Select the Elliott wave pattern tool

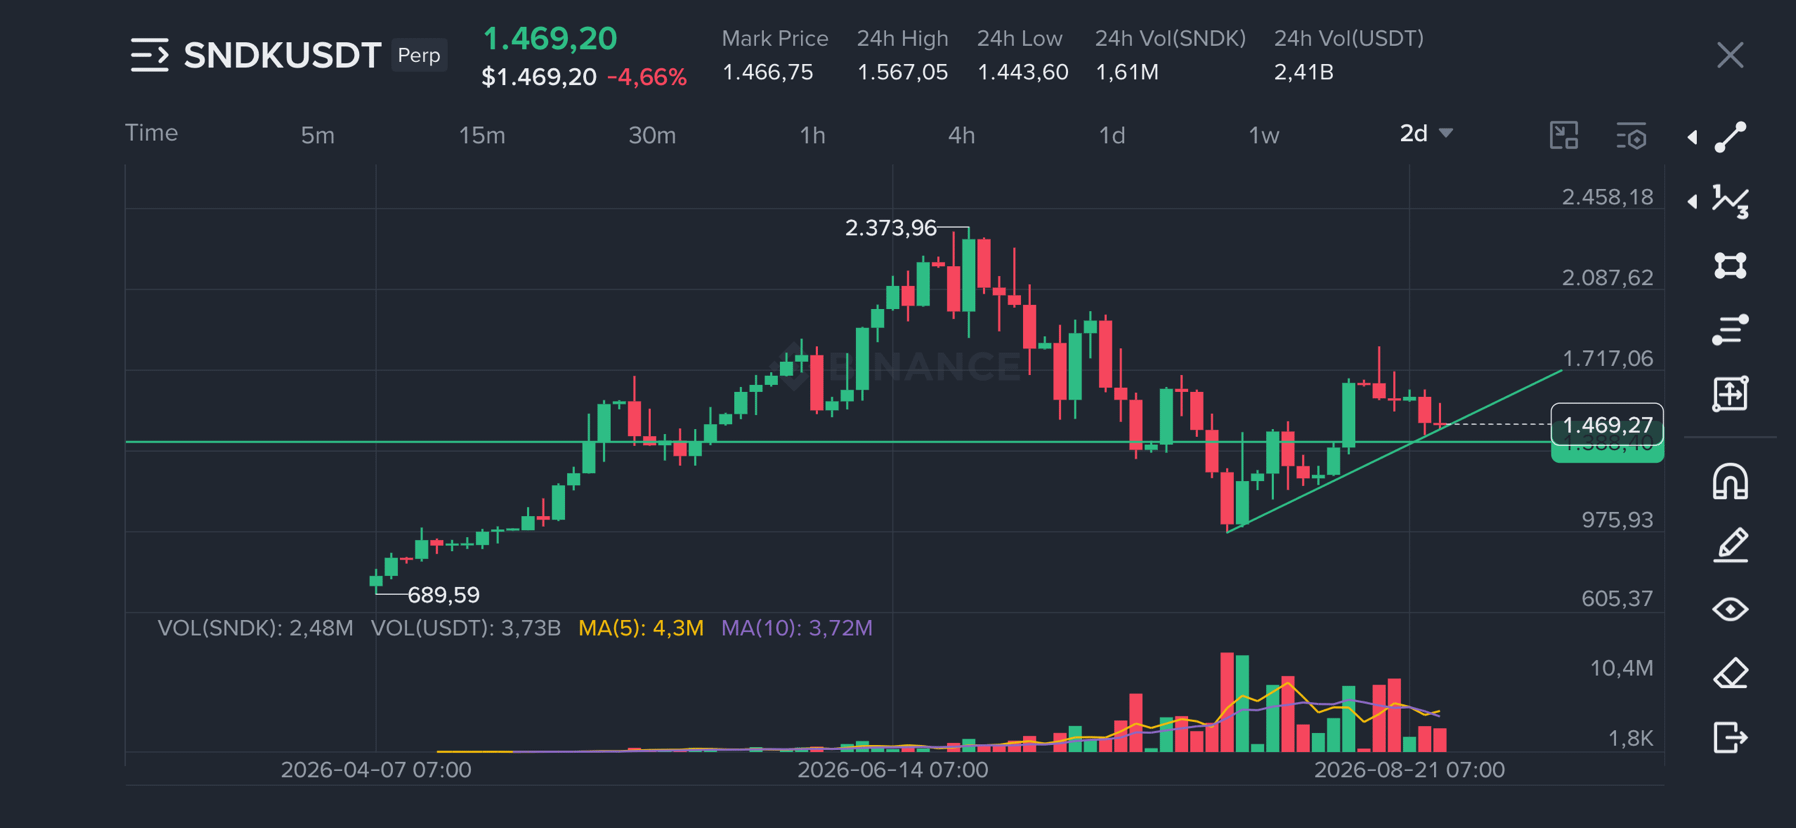point(1731,201)
